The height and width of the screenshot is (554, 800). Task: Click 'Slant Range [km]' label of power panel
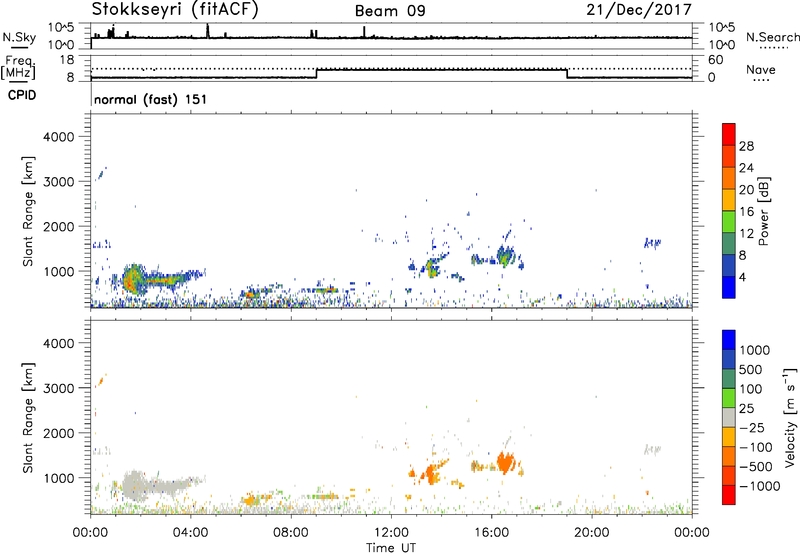click(x=28, y=211)
